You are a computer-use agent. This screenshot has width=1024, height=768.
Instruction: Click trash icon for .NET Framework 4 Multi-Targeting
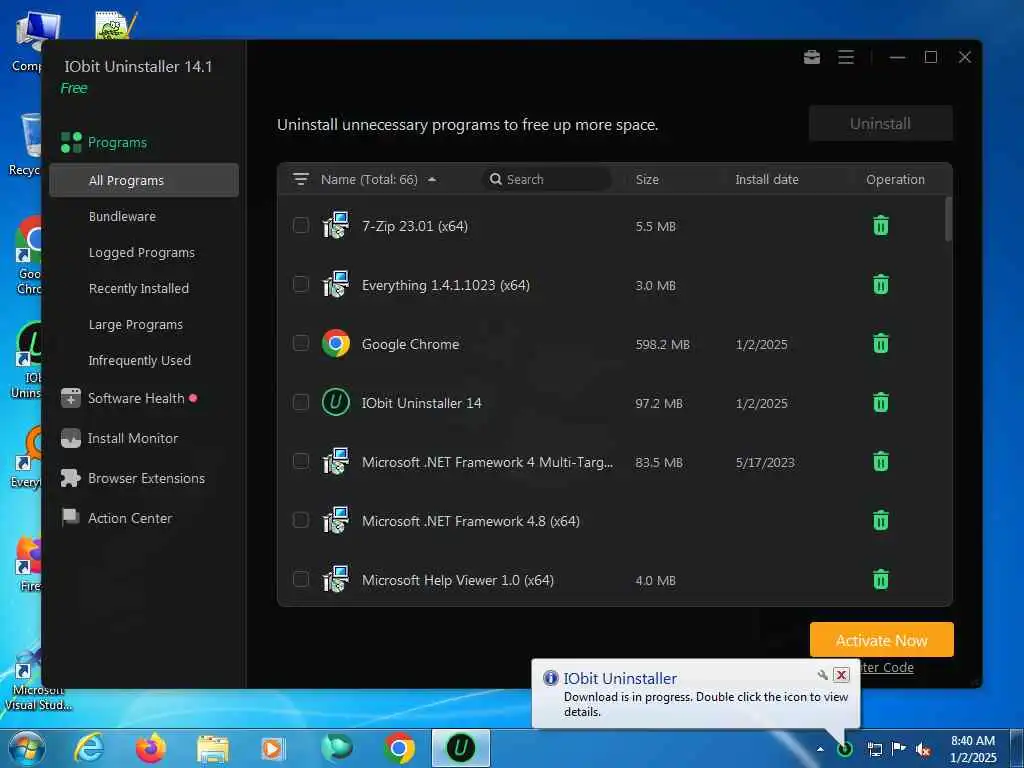pos(880,462)
